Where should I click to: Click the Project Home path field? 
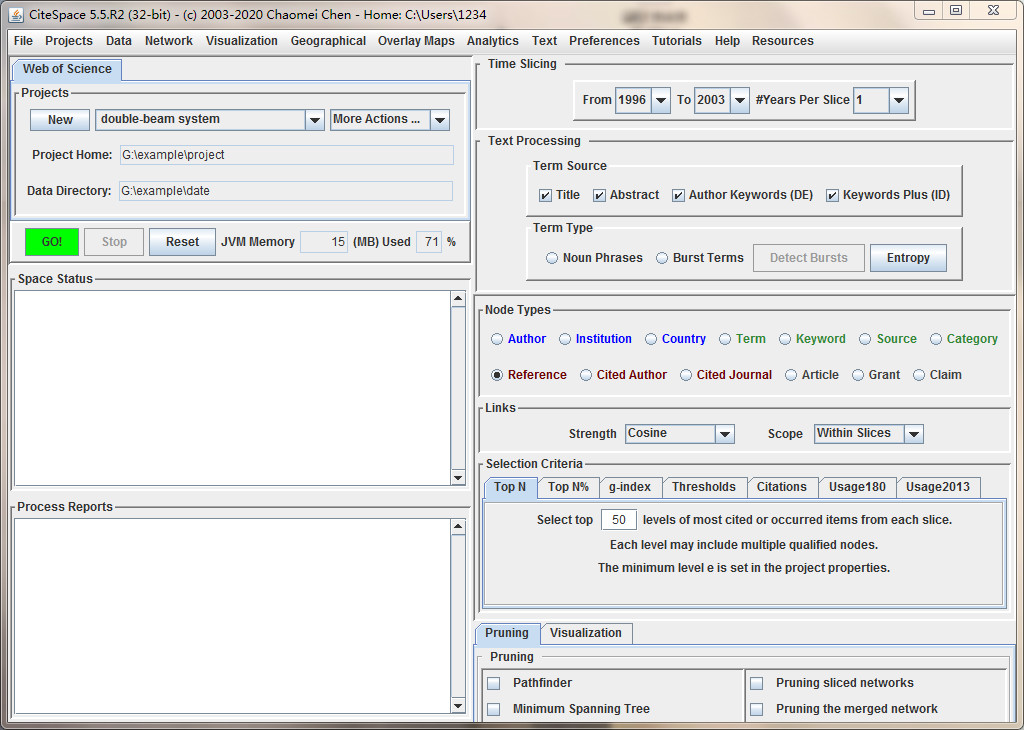coord(287,155)
